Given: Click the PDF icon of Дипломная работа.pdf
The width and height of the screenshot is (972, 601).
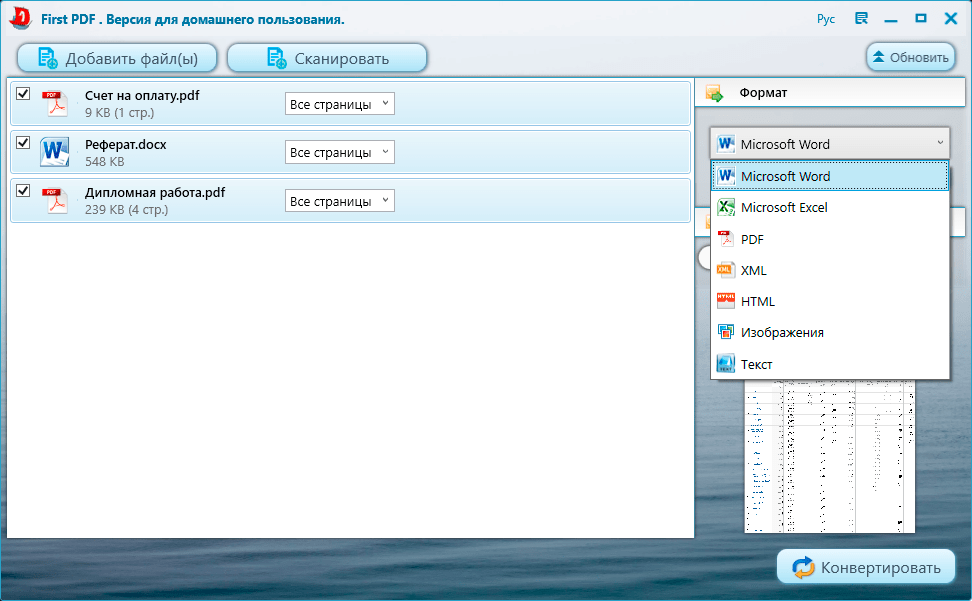Looking at the screenshot, I should (x=55, y=201).
